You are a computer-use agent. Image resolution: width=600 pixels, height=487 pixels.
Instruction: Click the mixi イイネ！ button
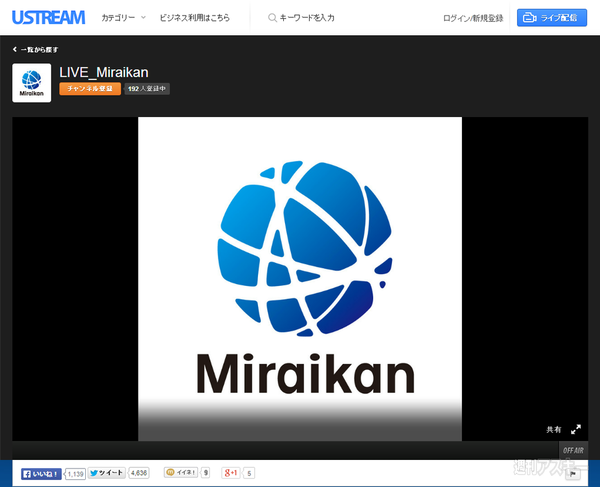click(x=181, y=472)
